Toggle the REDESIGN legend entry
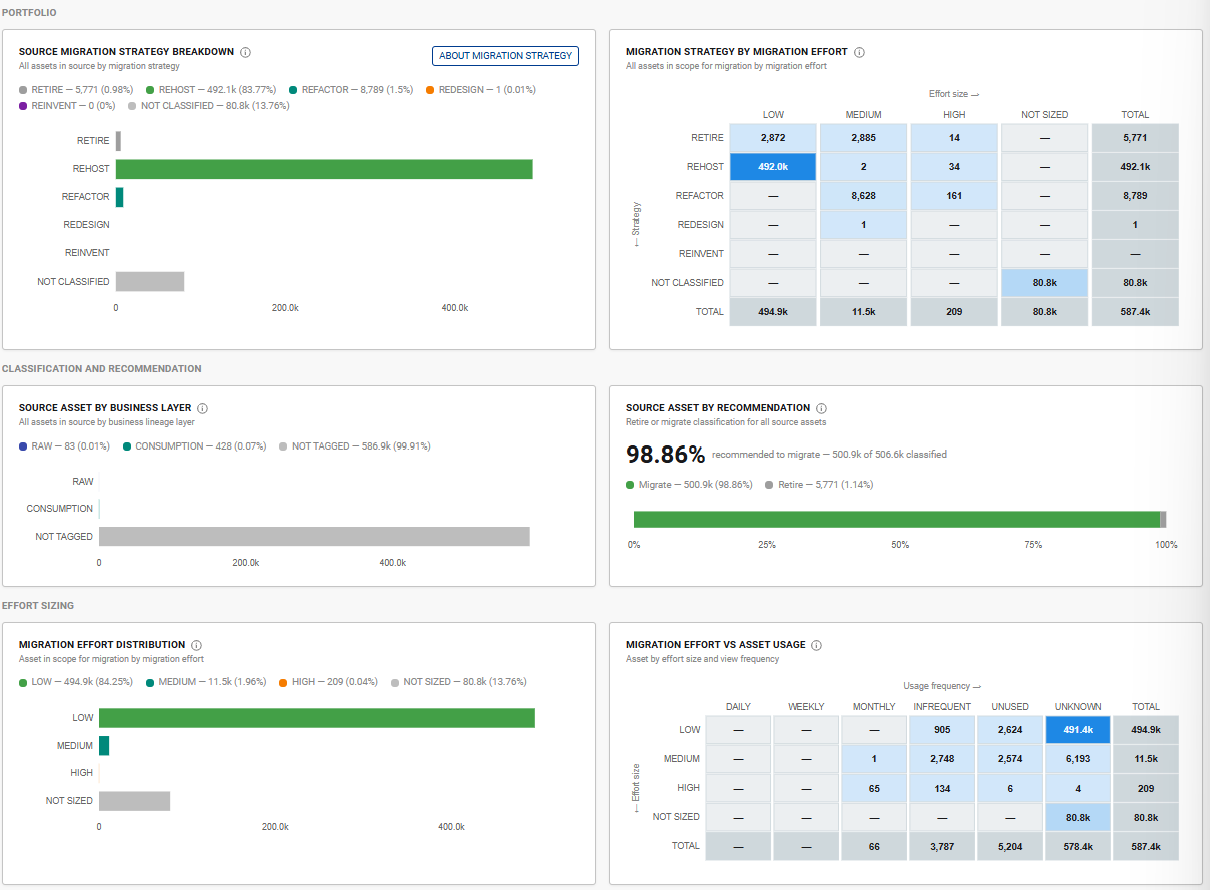 [480, 90]
